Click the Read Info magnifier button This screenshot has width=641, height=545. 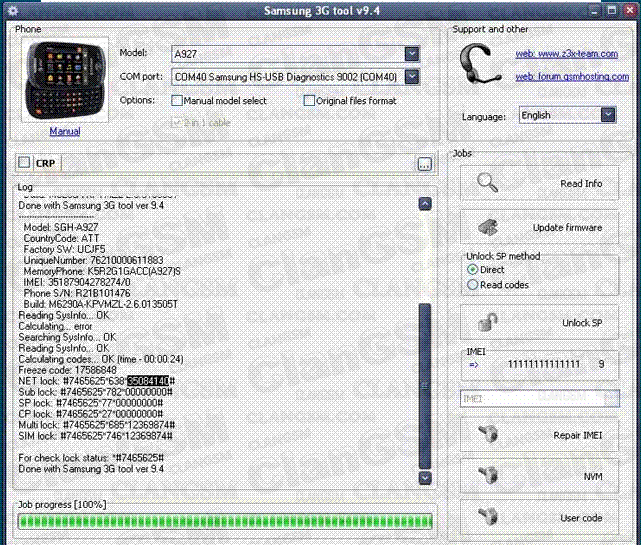click(x=539, y=183)
